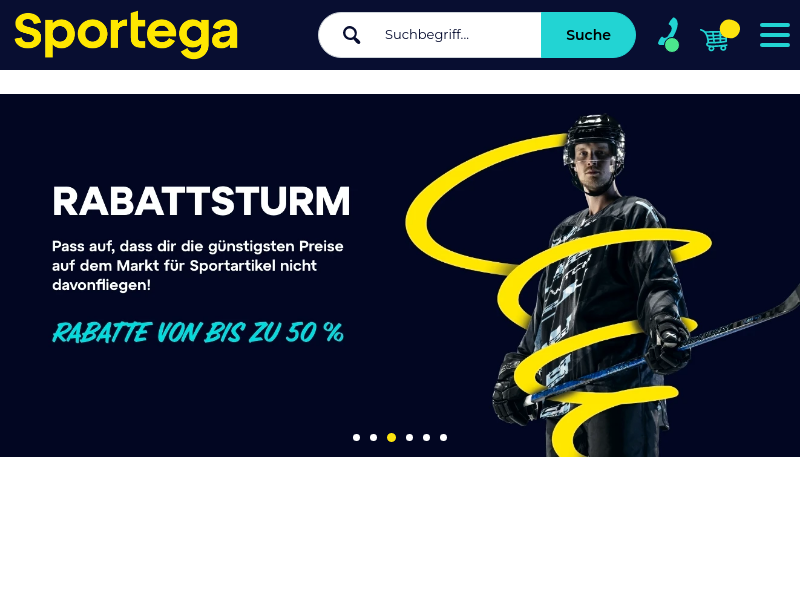This screenshot has width=800, height=600.
Task: Show the last carousel slide dot
Action: [x=443, y=437]
